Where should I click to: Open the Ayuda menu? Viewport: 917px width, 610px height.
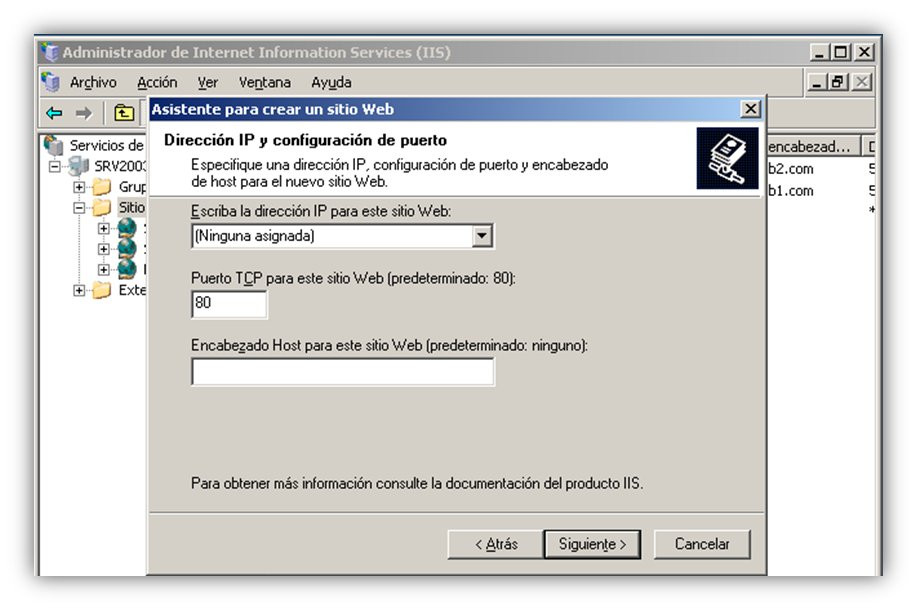[331, 82]
